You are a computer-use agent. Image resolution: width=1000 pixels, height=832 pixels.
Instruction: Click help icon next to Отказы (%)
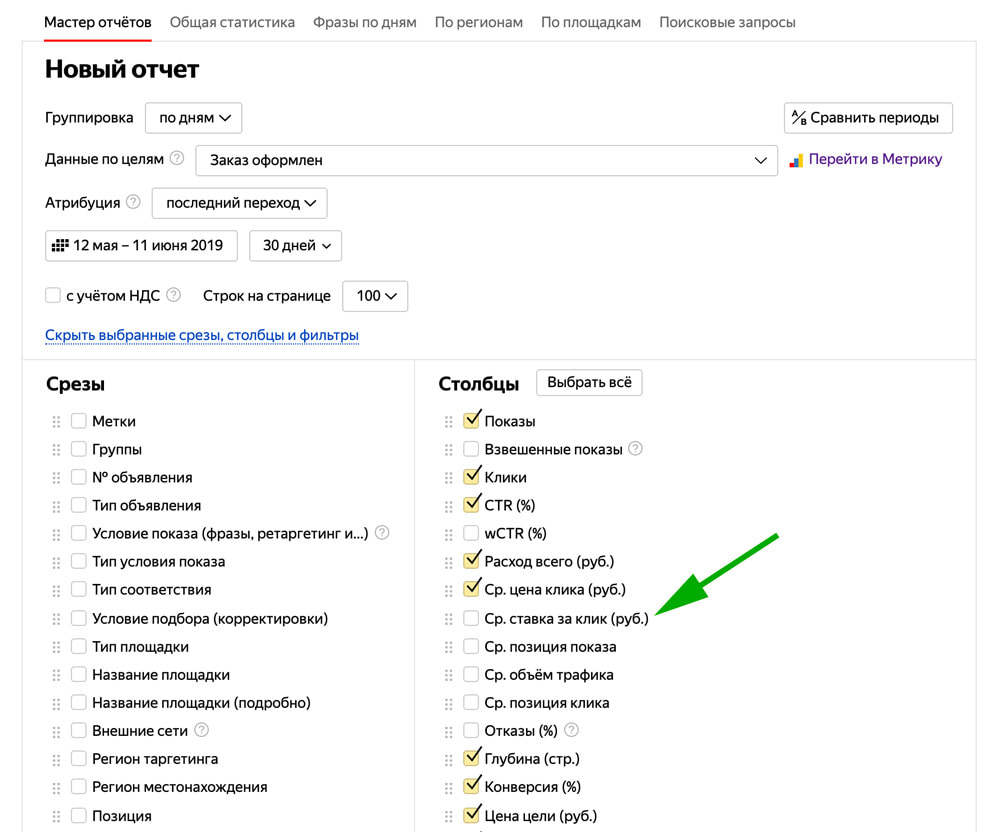tap(571, 729)
